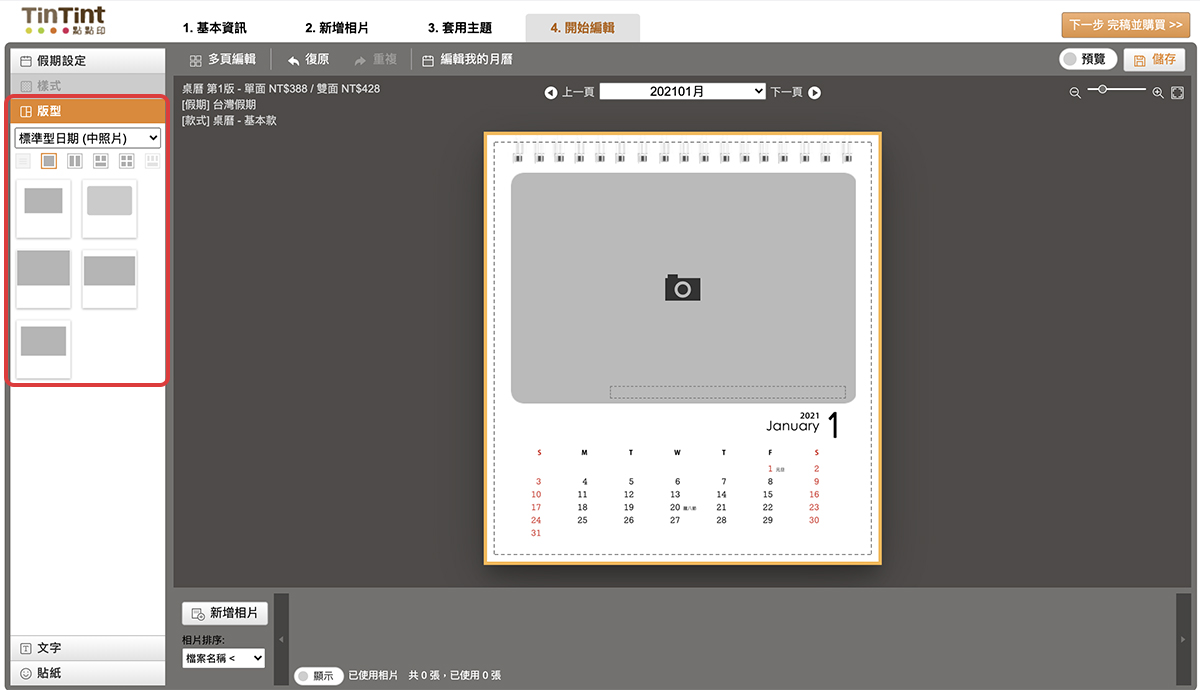Select the text-only layout filter icon
1200x690 pixels.
[23, 161]
